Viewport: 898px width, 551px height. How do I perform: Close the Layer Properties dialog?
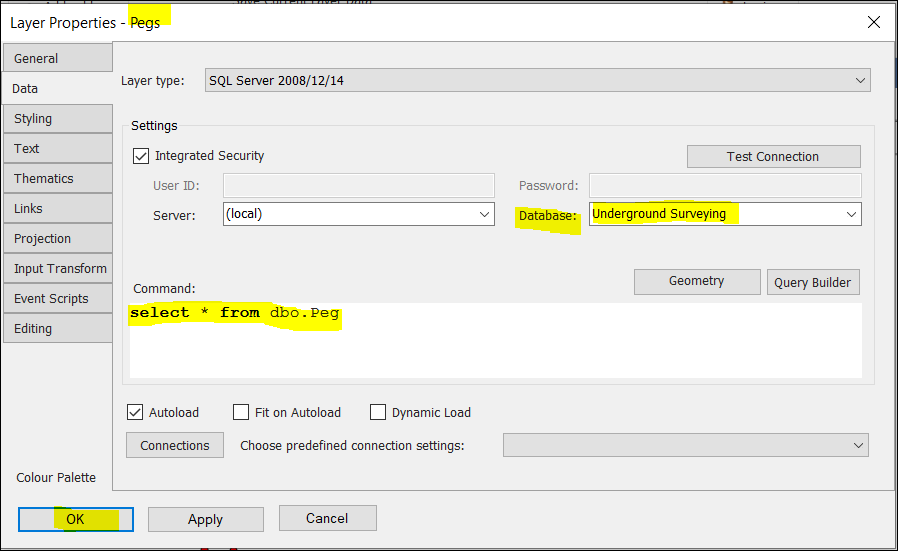tap(874, 21)
